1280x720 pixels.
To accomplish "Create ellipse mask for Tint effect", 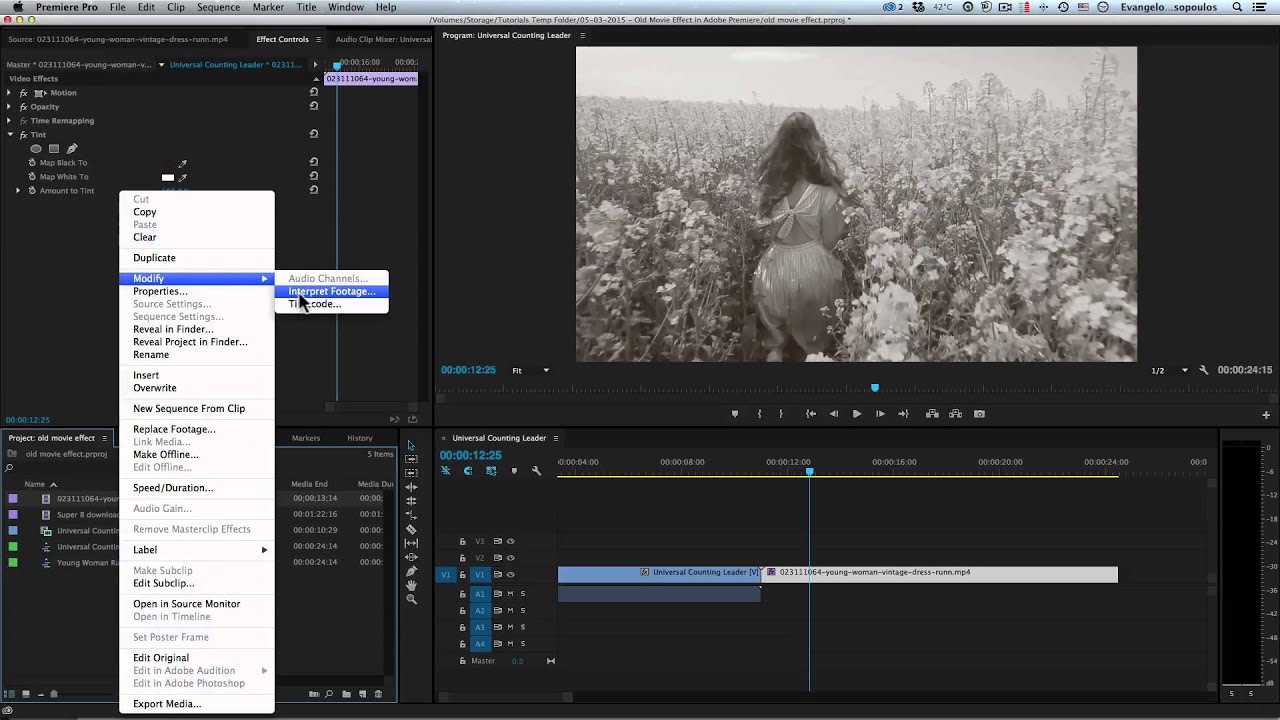I will pyautogui.click(x=36, y=149).
